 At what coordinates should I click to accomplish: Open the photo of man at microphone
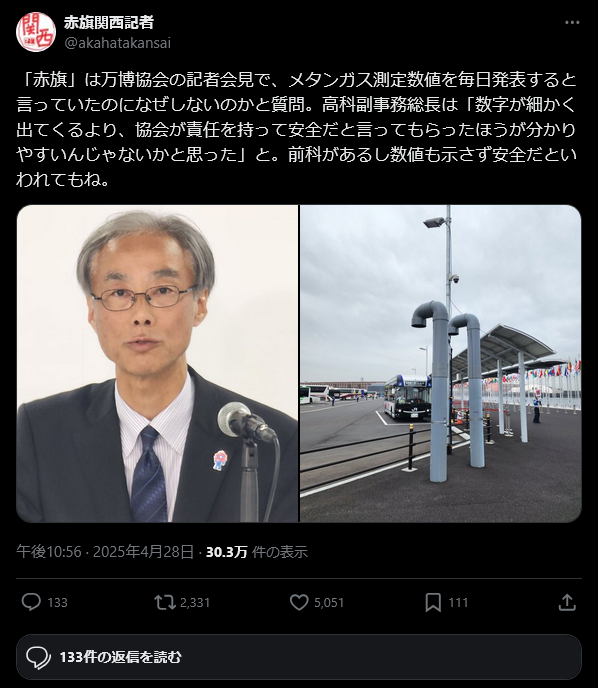(158, 364)
